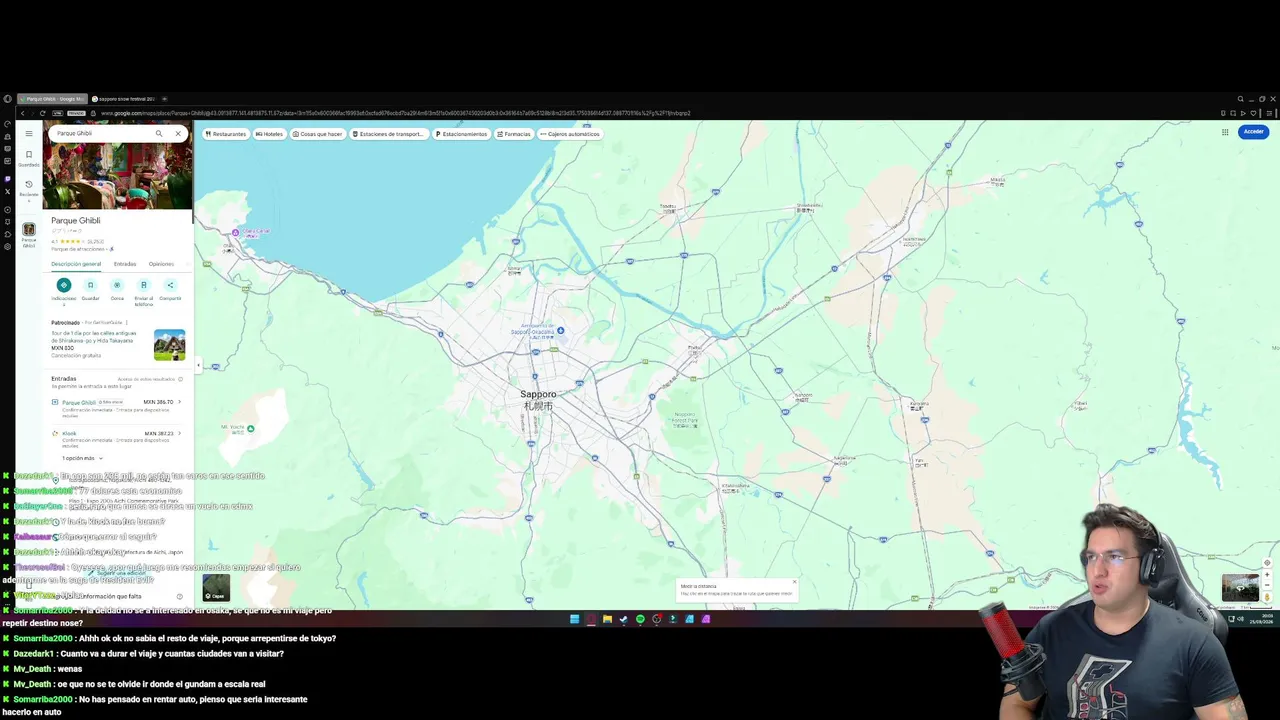
Task: Switch to the Opiniones tab
Action: 161,264
